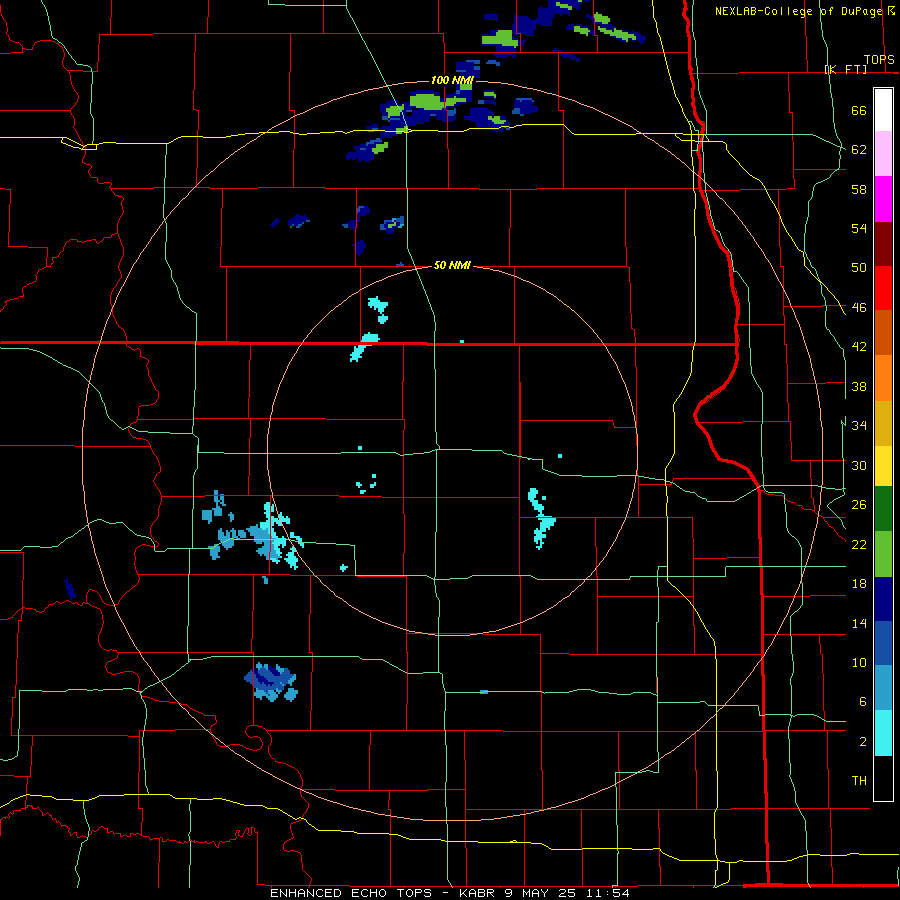The height and width of the screenshot is (900, 900).
Task: Select the dark green legend swatch
Action: click(x=883, y=510)
